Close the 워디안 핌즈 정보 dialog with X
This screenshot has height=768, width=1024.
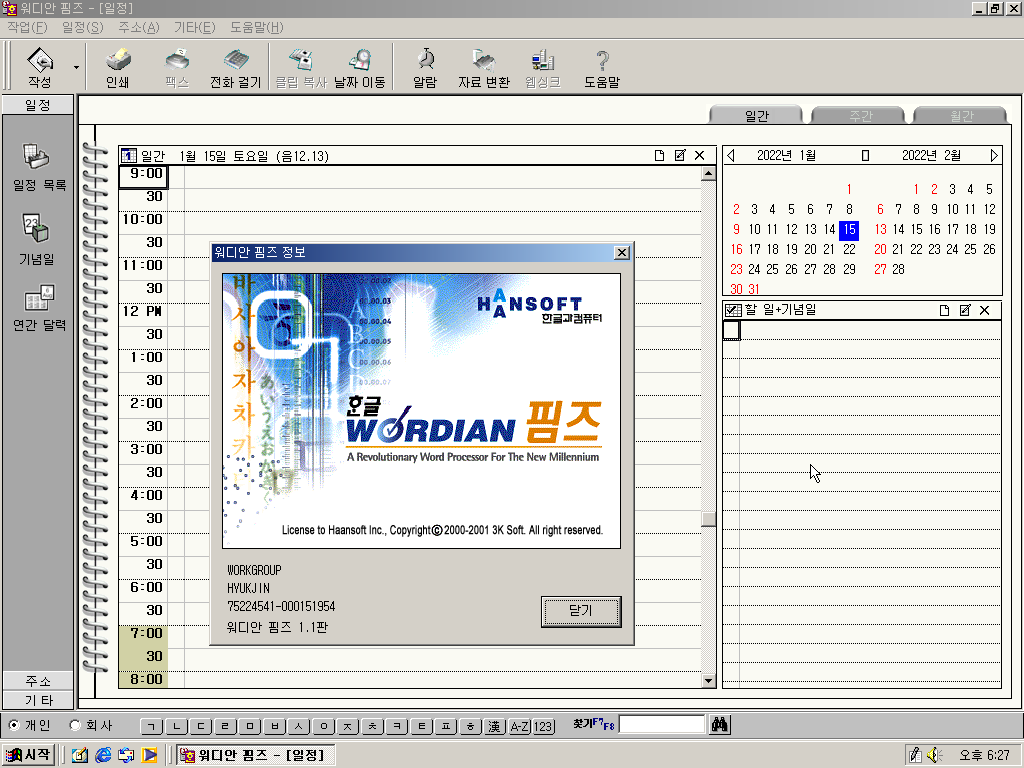622,252
